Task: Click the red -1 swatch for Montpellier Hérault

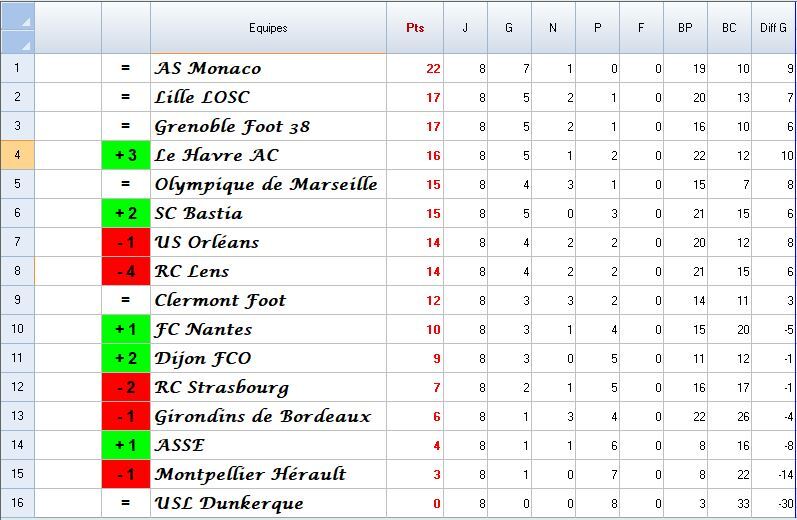Action: pos(126,474)
